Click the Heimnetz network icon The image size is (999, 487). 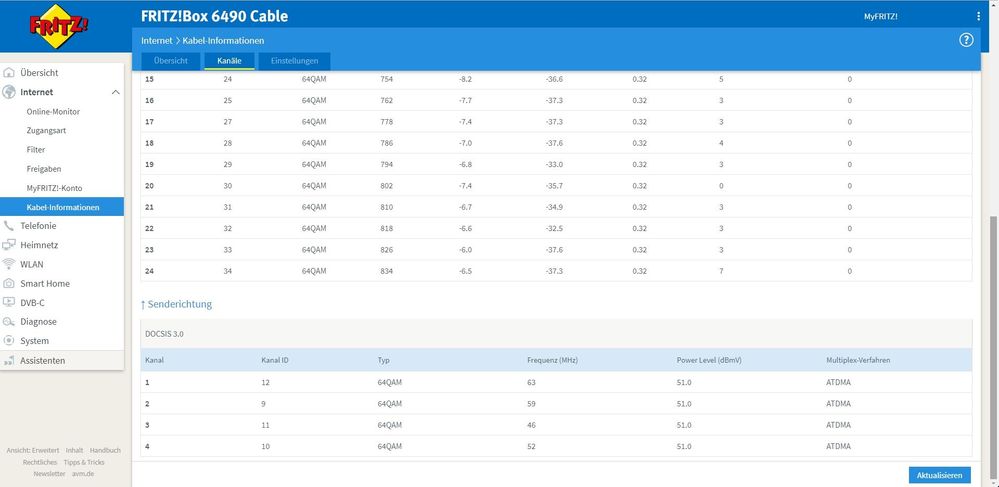[x=9, y=245]
